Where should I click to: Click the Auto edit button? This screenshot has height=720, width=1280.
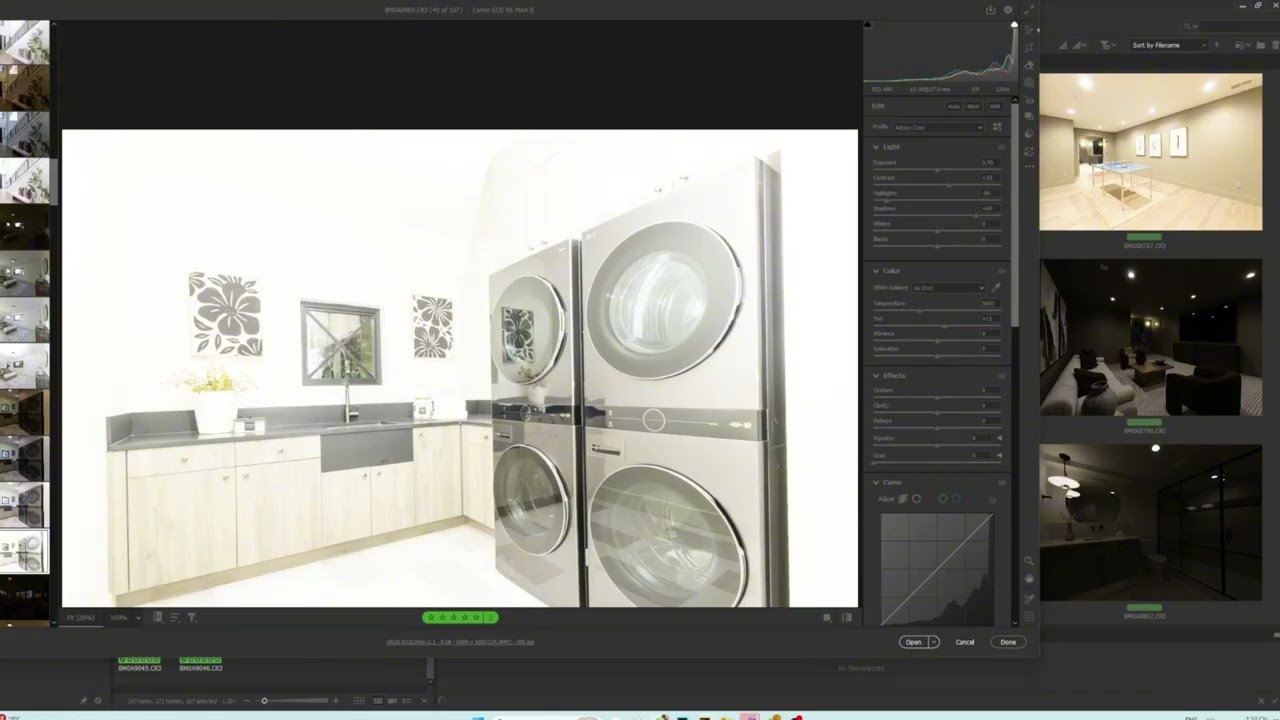[x=954, y=106]
